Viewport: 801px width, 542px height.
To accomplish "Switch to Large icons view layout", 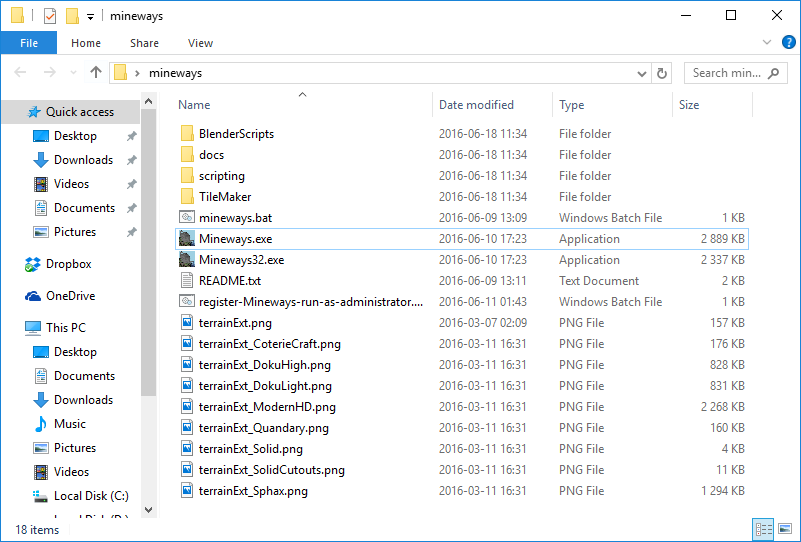I will click(785, 529).
